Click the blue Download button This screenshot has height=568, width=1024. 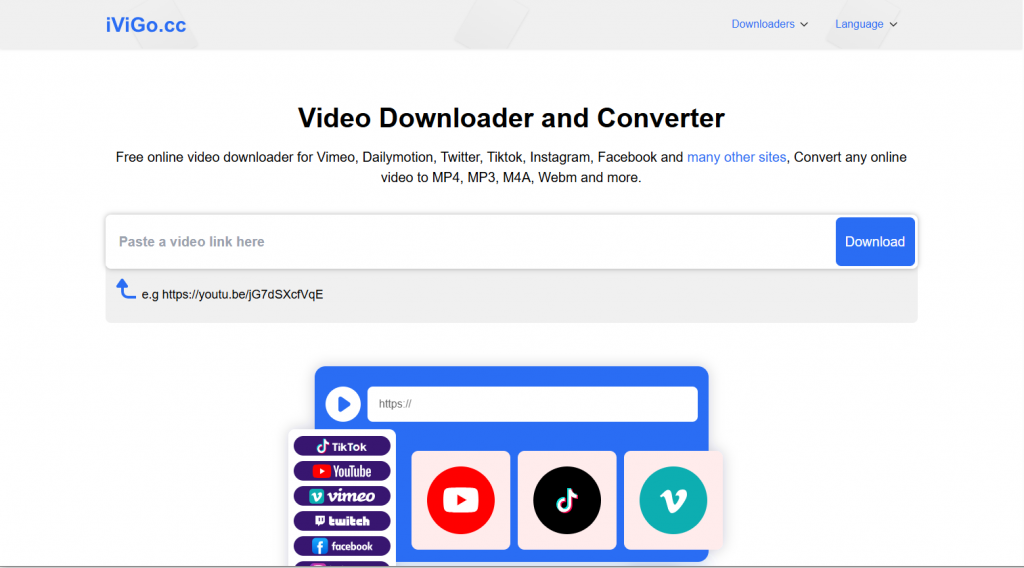pos(874,242)
